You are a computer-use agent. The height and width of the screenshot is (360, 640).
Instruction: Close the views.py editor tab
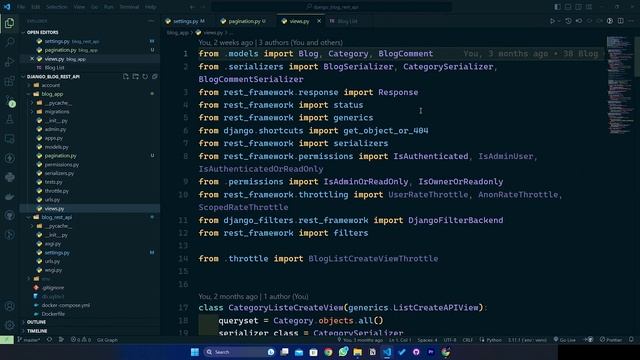tap(319, 21)
